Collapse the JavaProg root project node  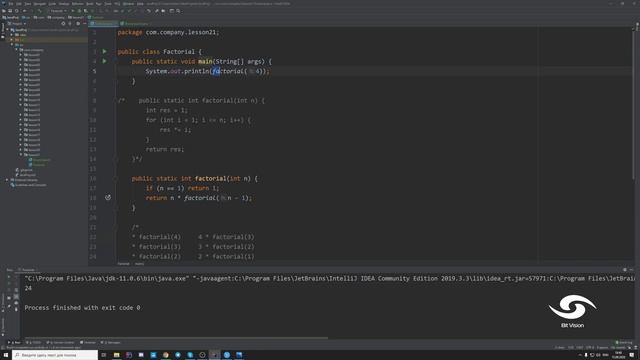tap(7, 30)
